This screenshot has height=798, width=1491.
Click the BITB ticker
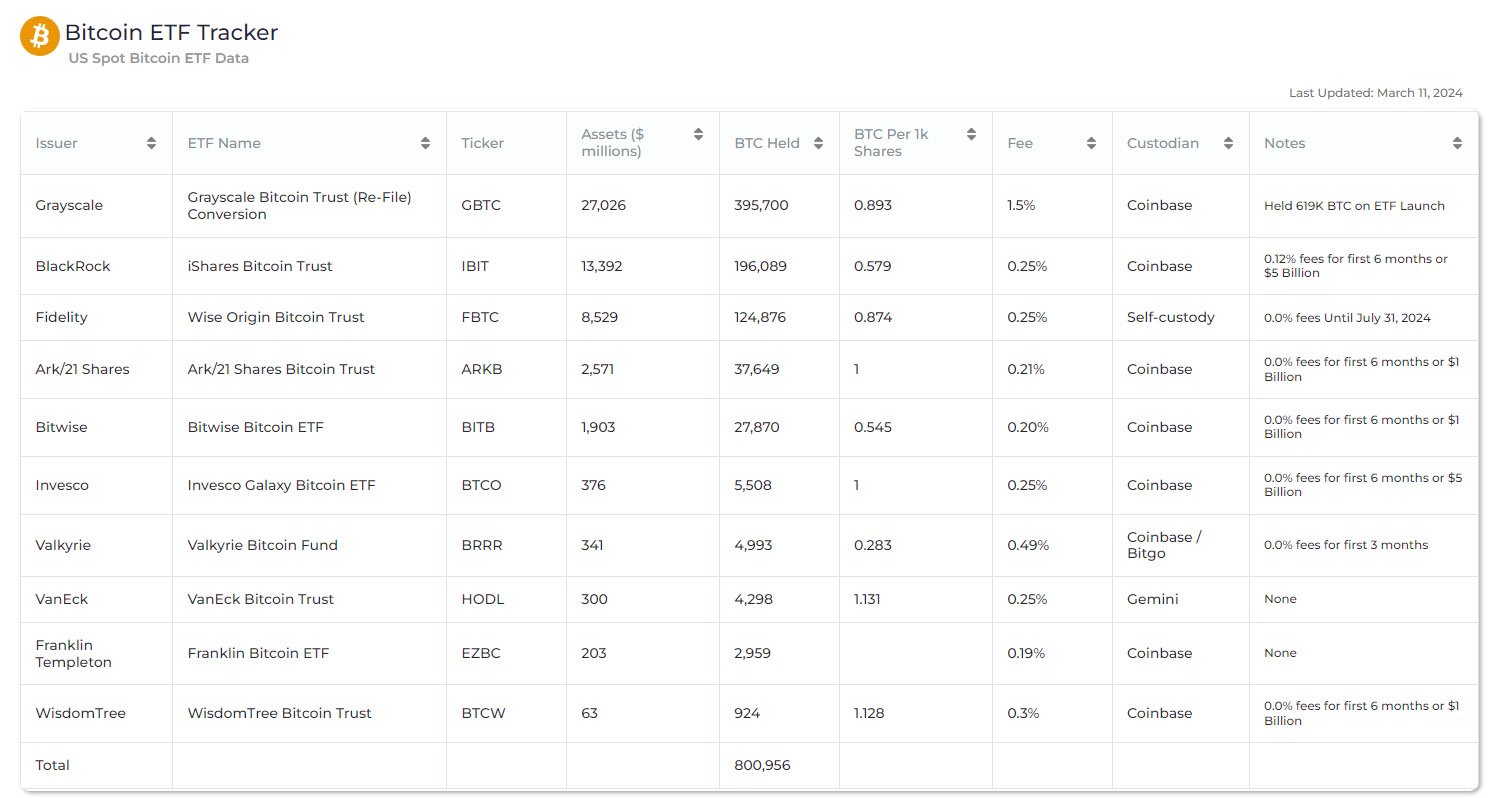click(478, 427)
